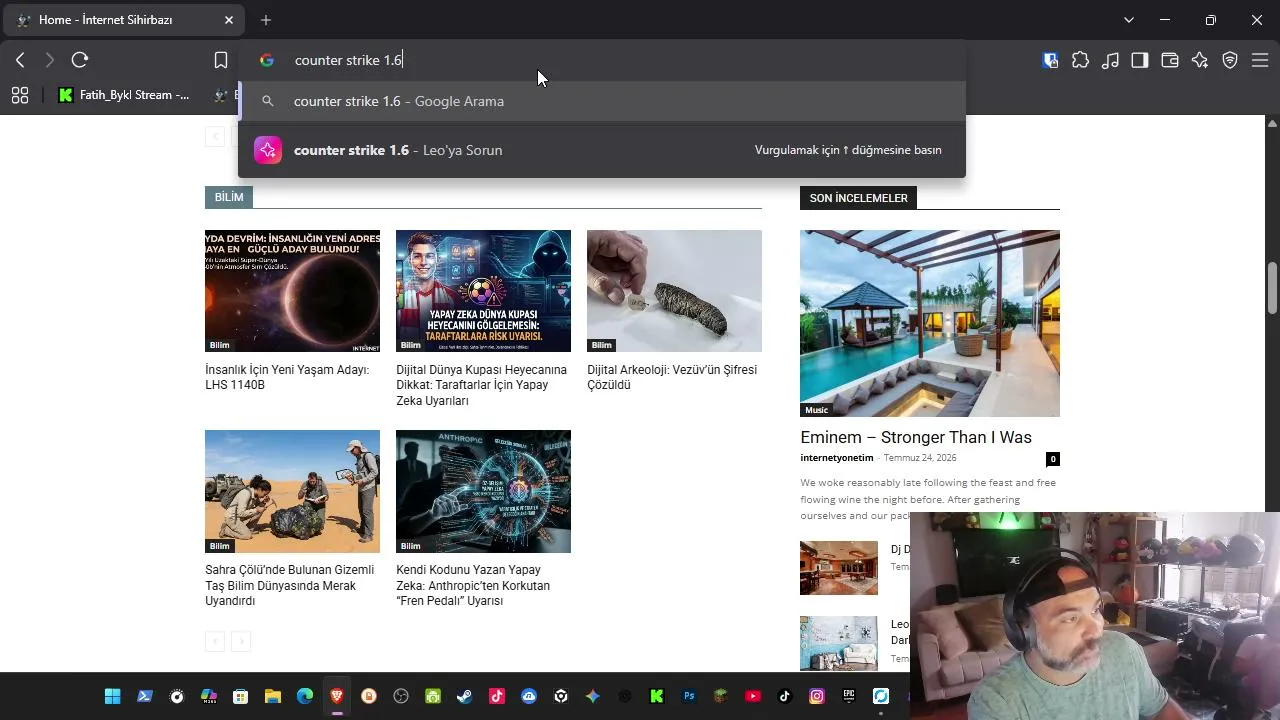Click the page vertical scrollbar thumb
This screenshot has height=720, width=1280.
[x=1273, y=288]
